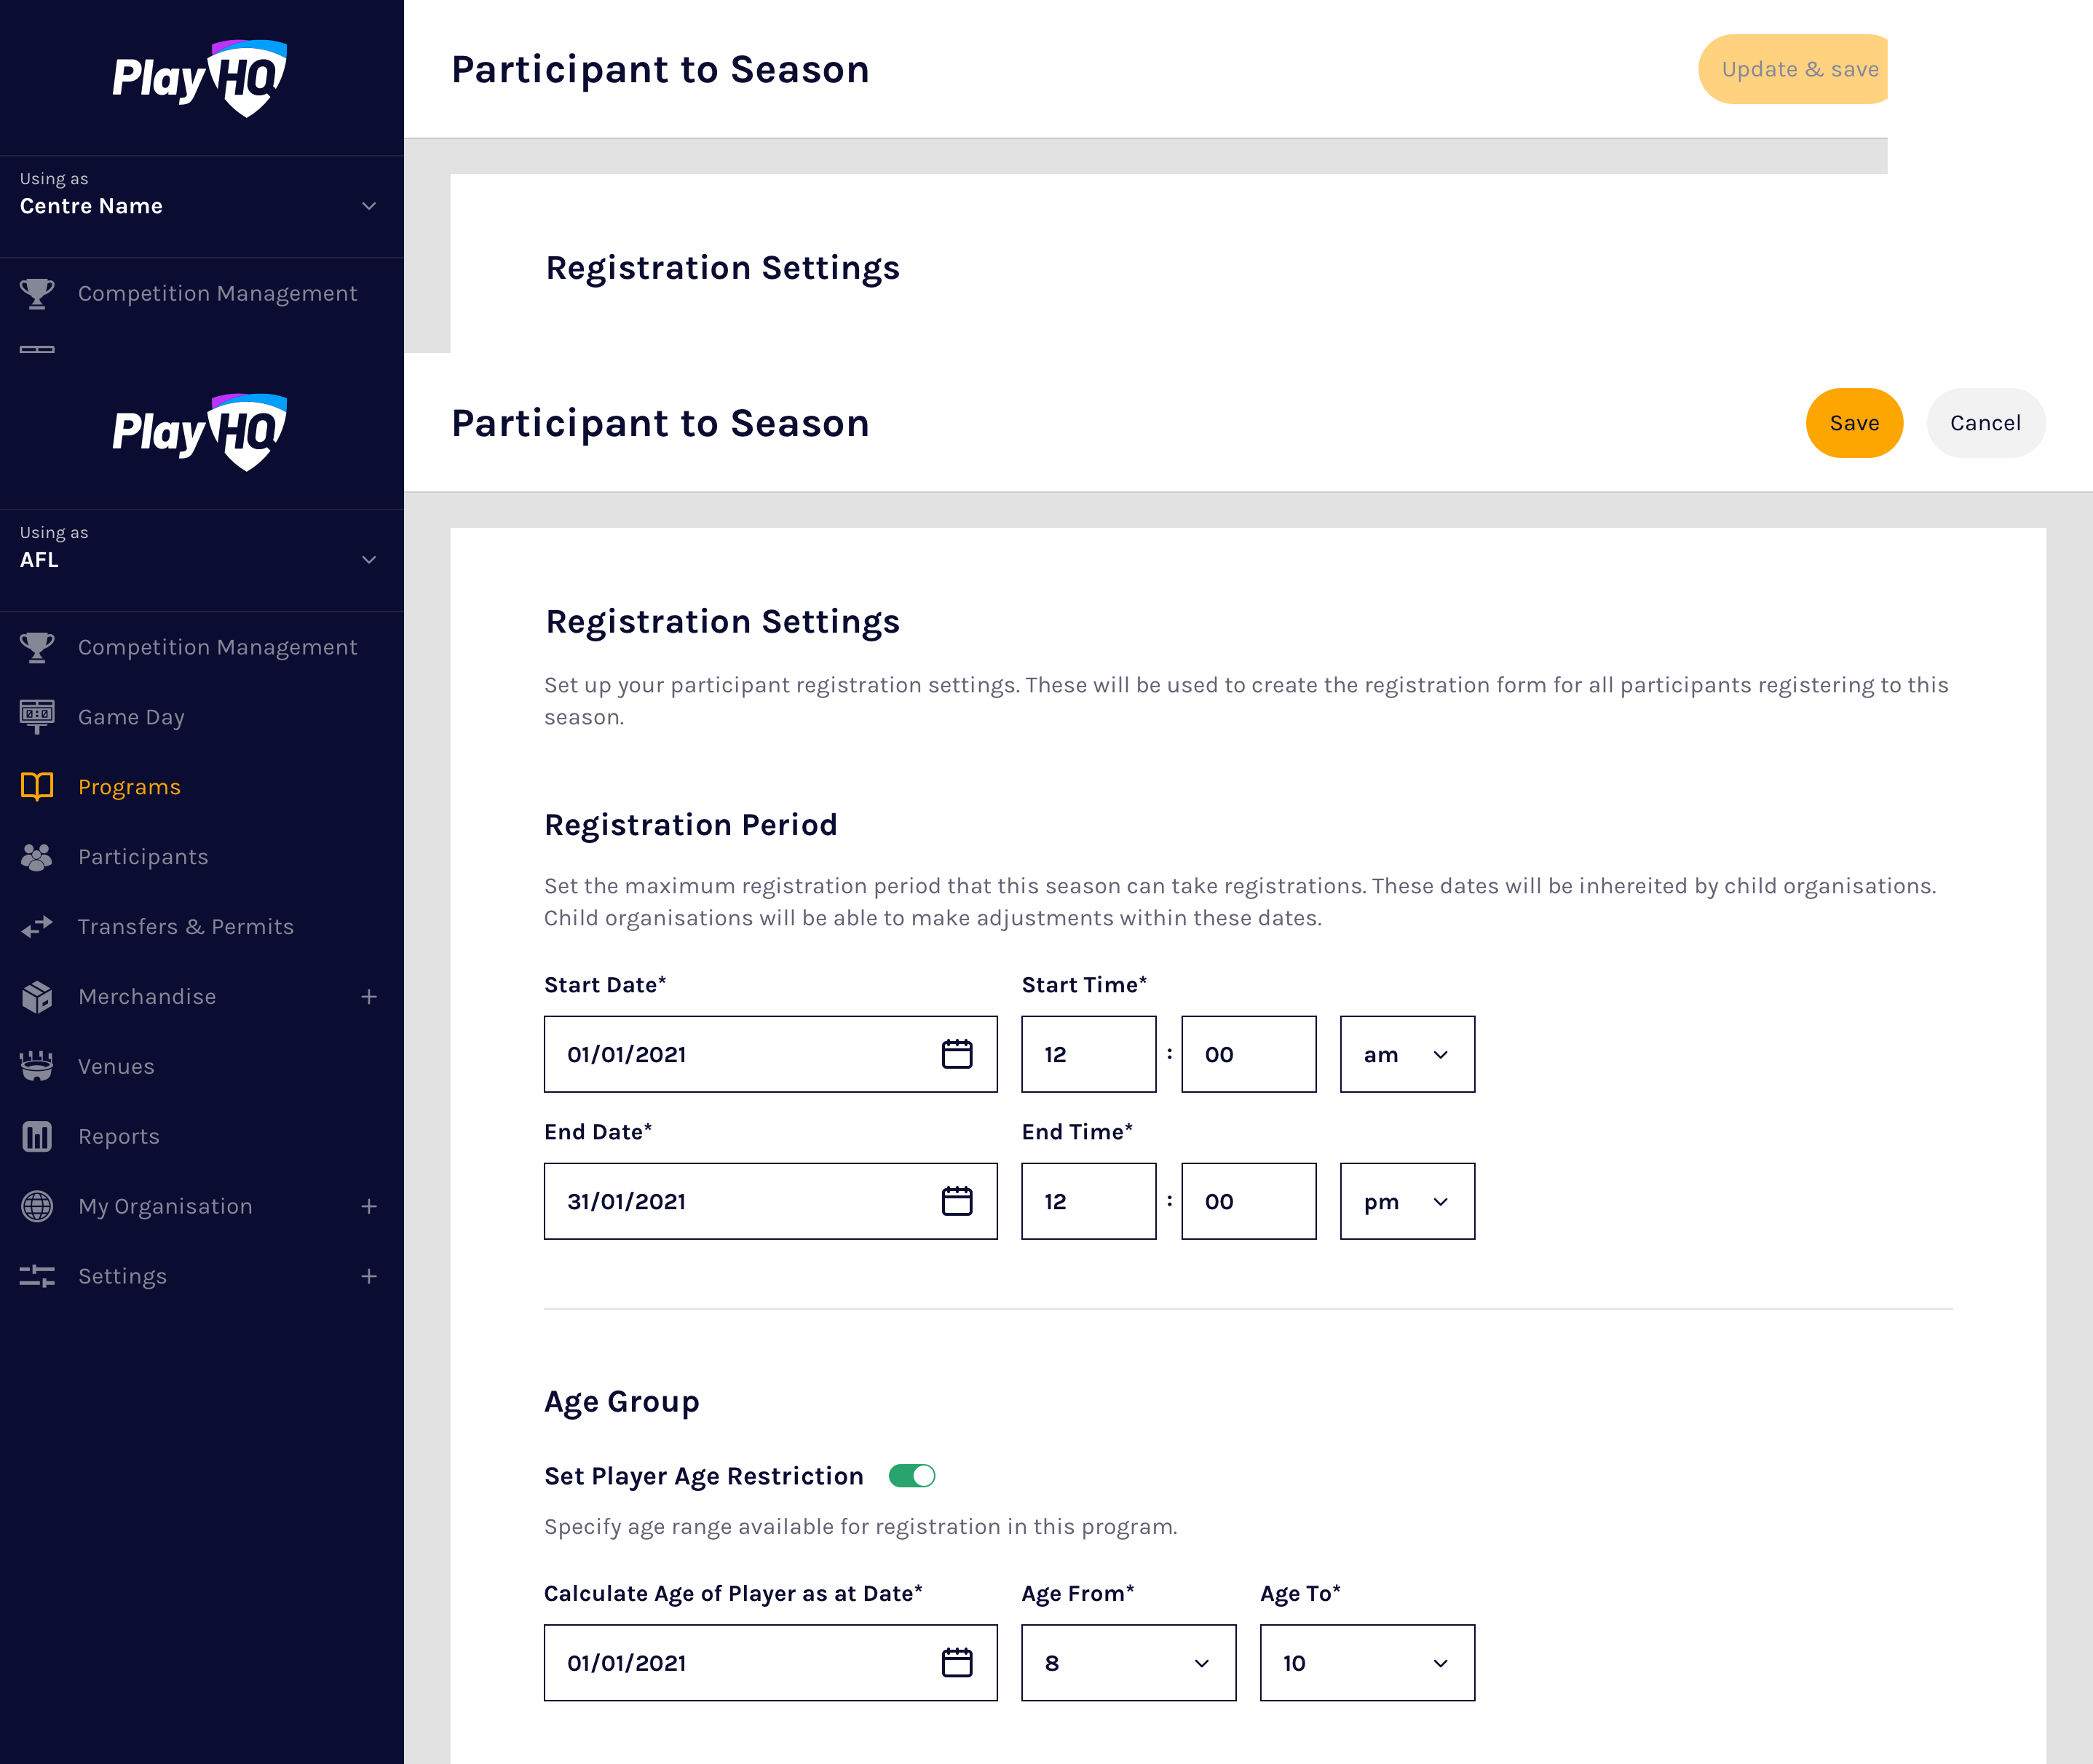Click the Merchandise box icon
Viewport: 2093px width, 1764px height.
point(37,997)
